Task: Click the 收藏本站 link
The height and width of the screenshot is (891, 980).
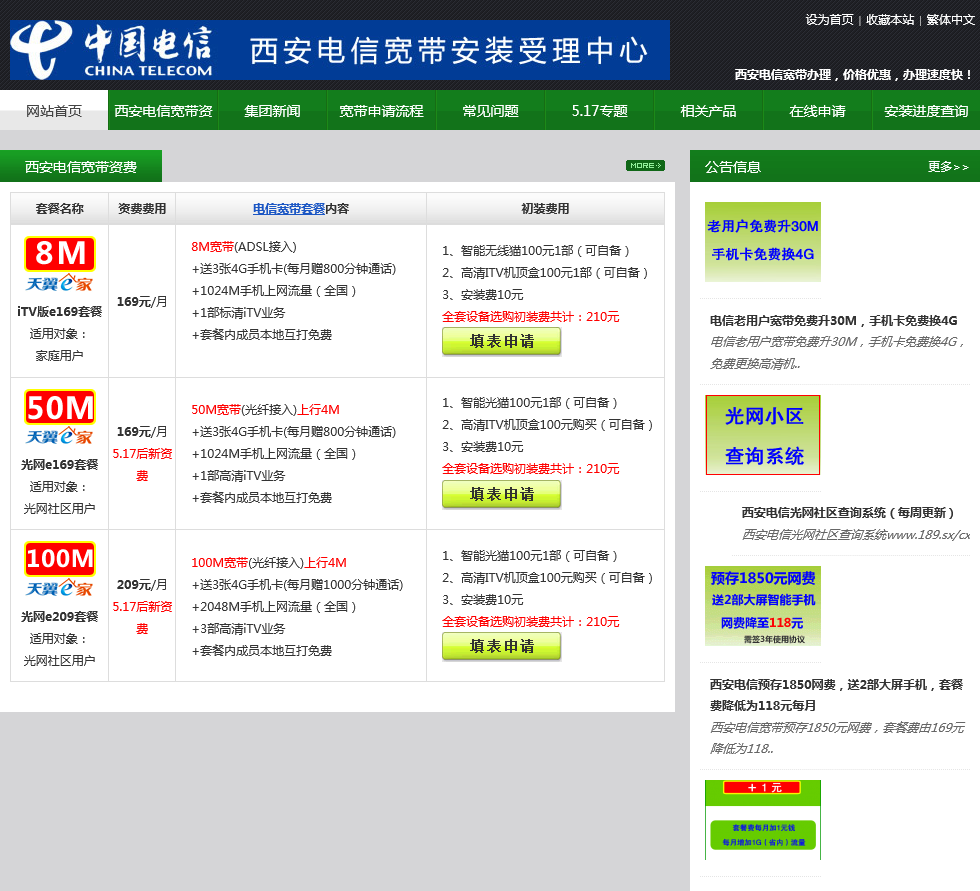Action: click(890, 19)
